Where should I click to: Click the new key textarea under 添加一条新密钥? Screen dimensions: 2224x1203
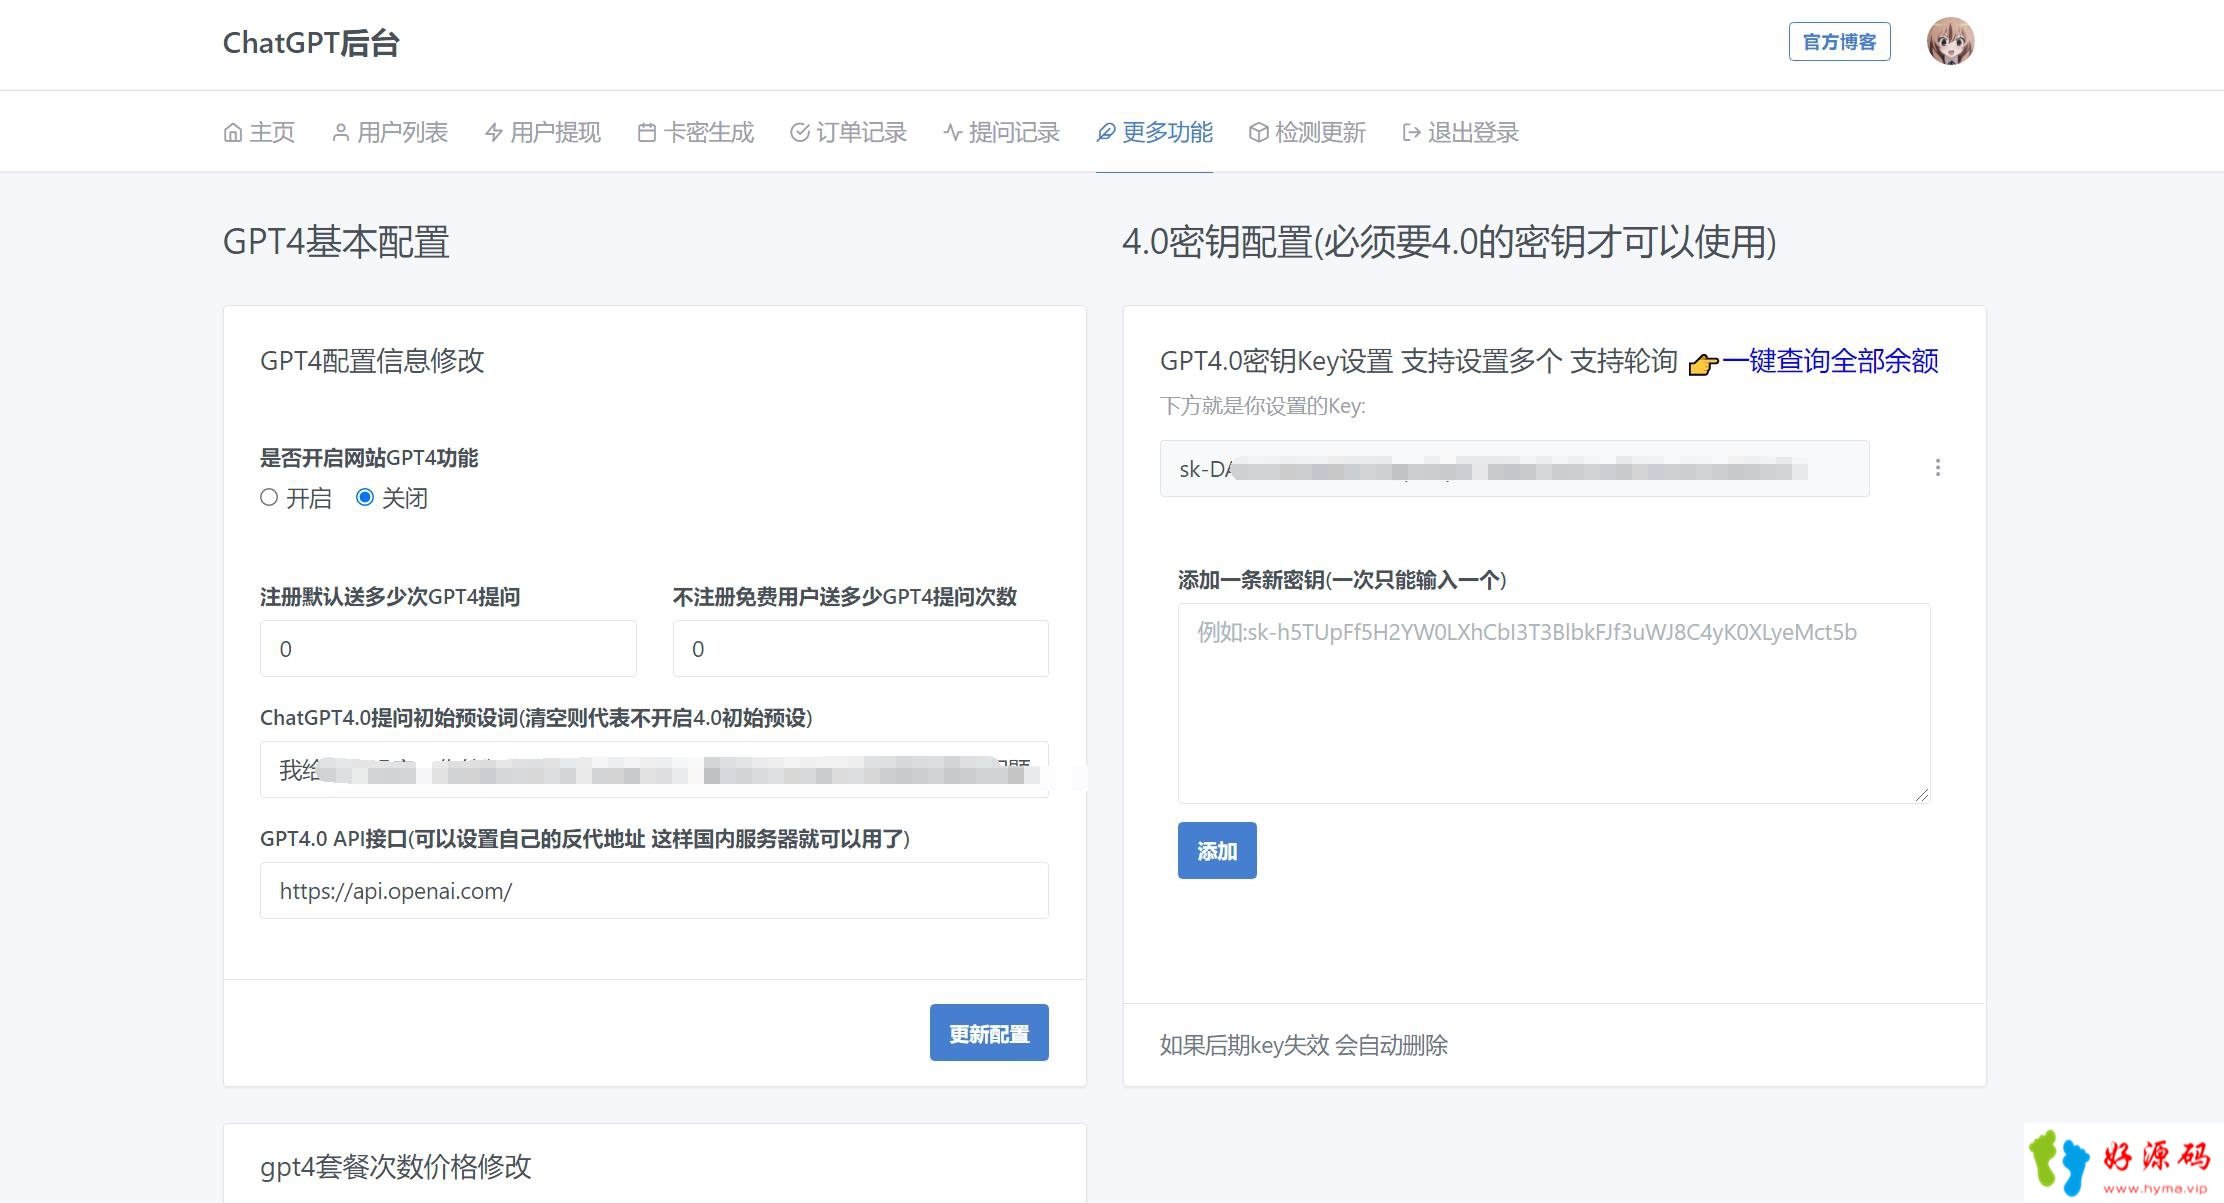tap(1554, 703)
